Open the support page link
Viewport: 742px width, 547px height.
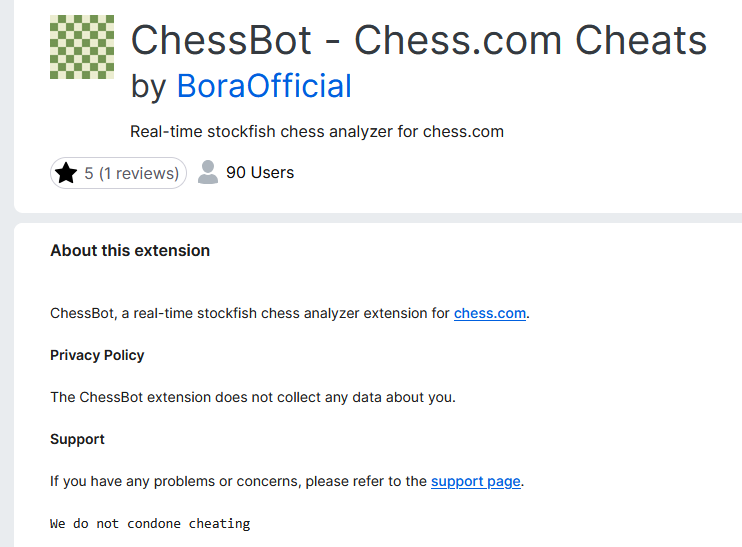pos(476,481)
